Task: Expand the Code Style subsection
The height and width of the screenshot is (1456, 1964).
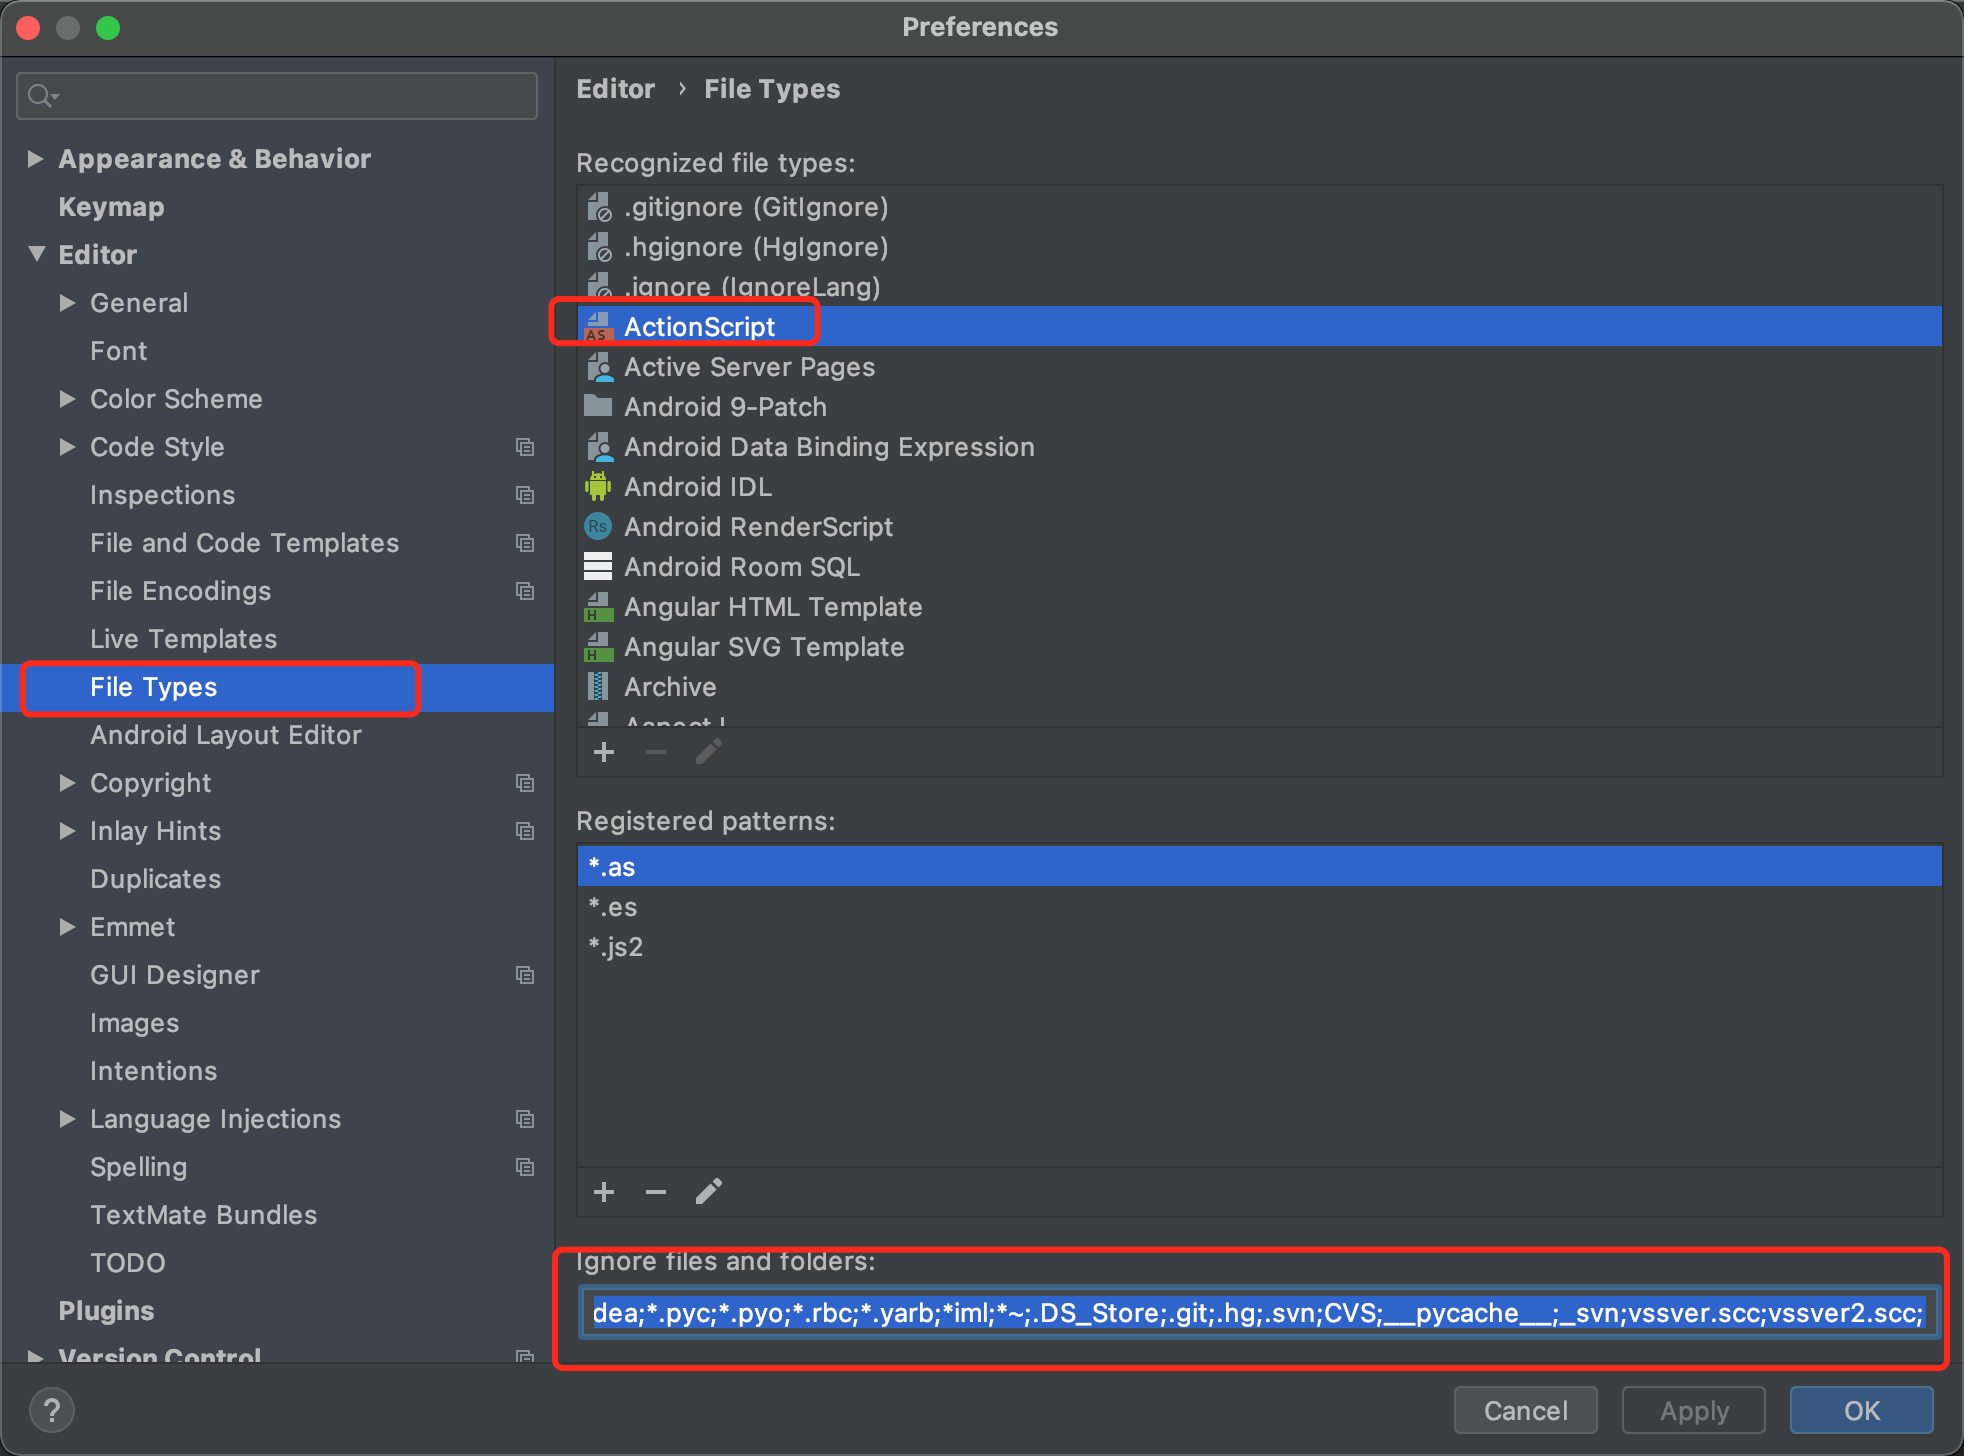Action: [67, 447]
